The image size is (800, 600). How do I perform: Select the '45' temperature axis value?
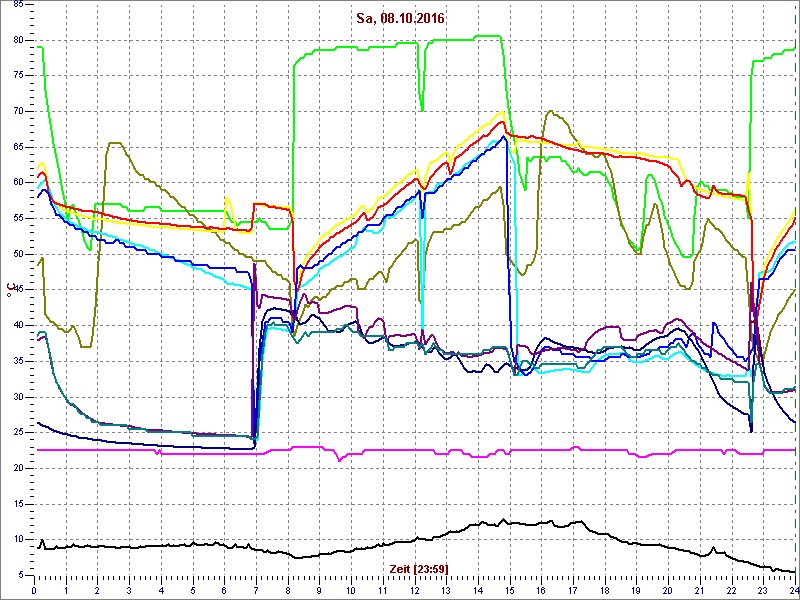(18, 290)
